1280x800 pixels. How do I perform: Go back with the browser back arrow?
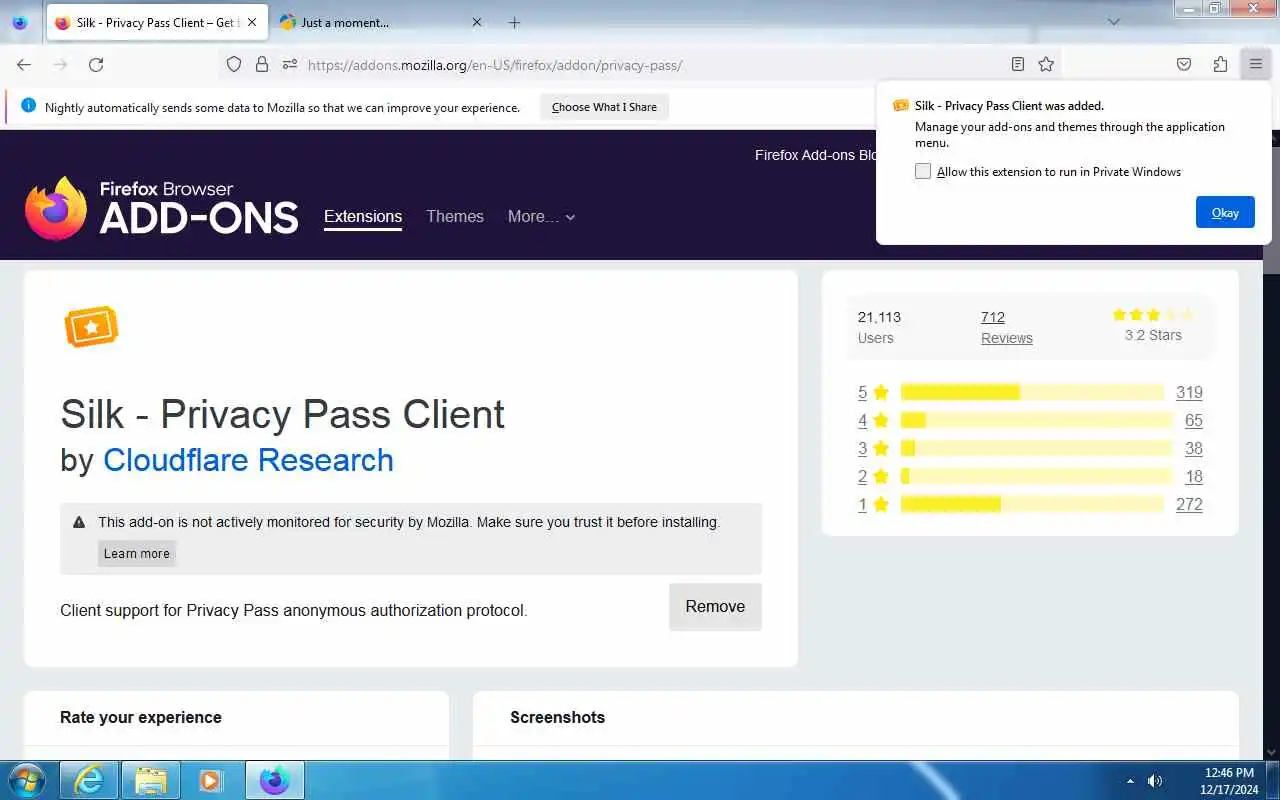(x=24, y=64)
